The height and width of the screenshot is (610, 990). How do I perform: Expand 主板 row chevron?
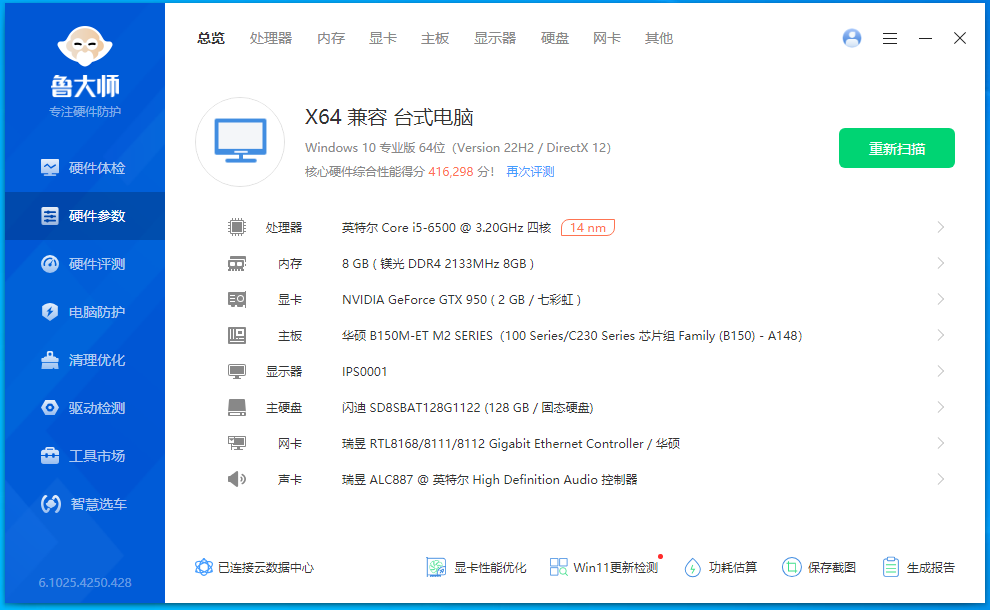[940, 335]
